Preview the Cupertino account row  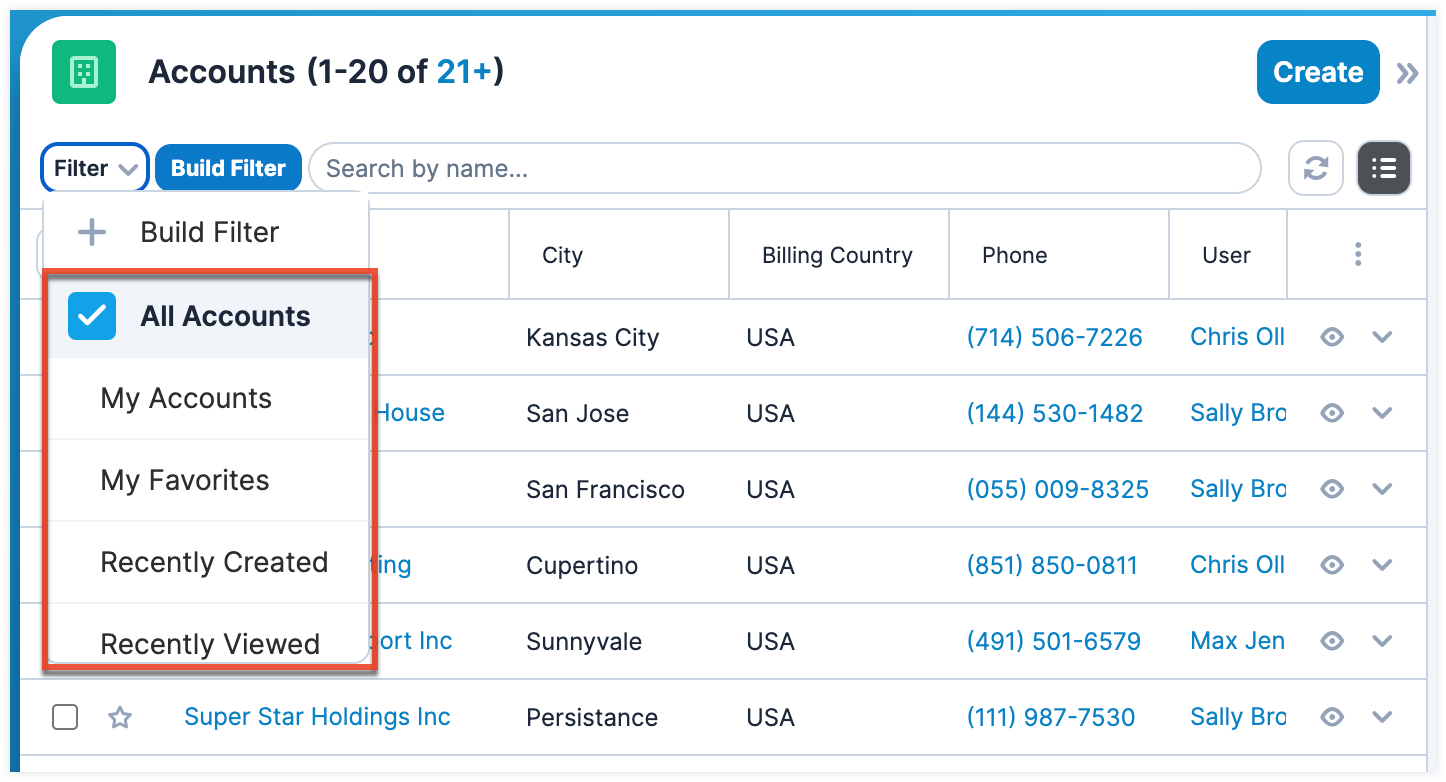pyautogui.click(x=1332, y=565)
